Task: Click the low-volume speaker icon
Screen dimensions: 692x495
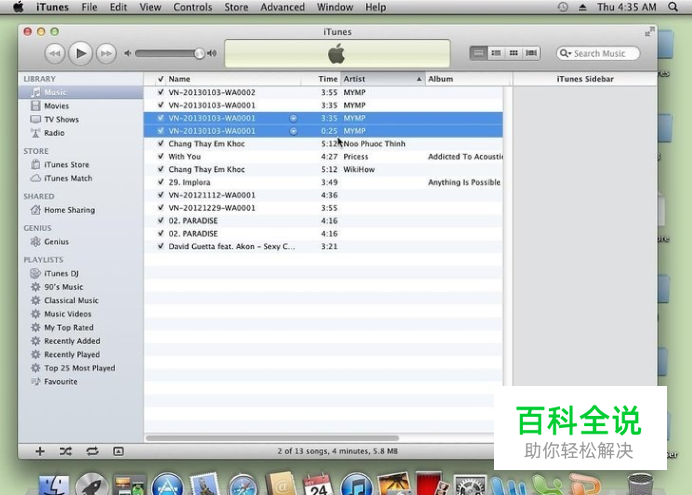Action: [x=128, y=53]
